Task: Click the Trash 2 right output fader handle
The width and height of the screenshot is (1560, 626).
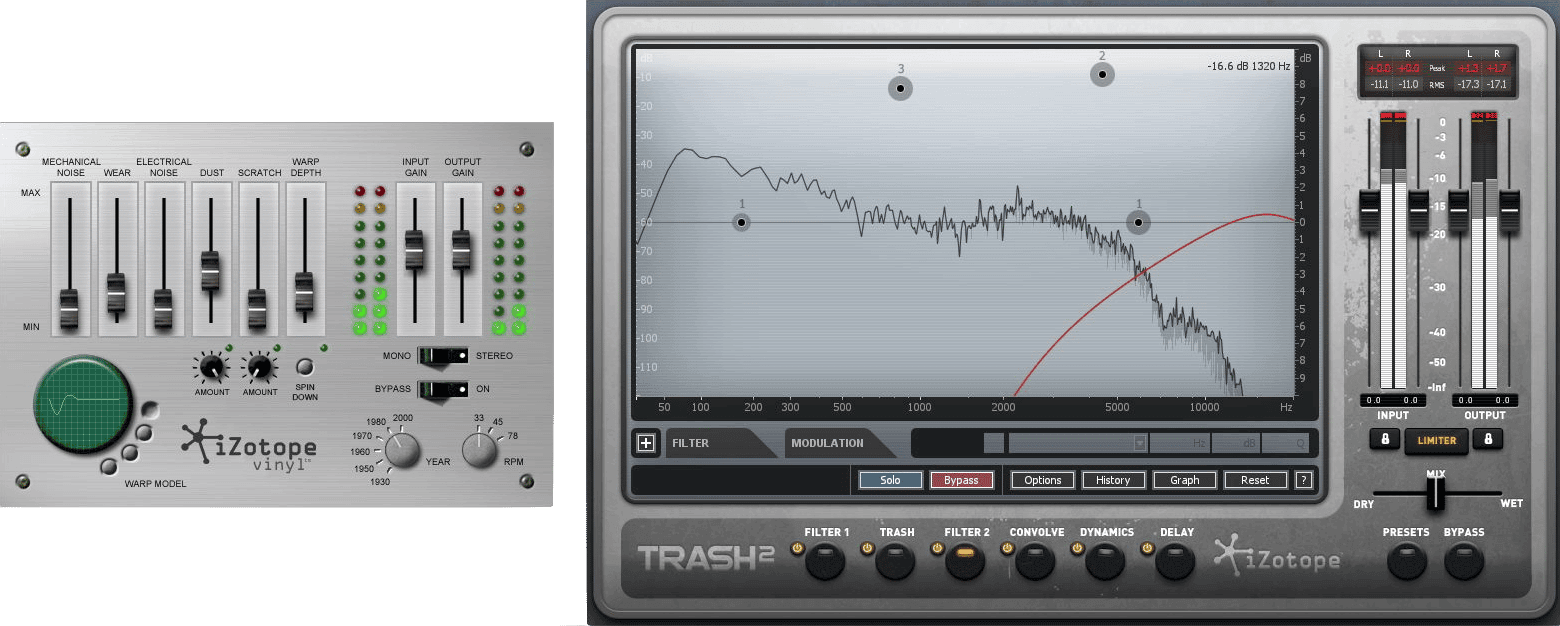Action: [x=1509, y=208]
